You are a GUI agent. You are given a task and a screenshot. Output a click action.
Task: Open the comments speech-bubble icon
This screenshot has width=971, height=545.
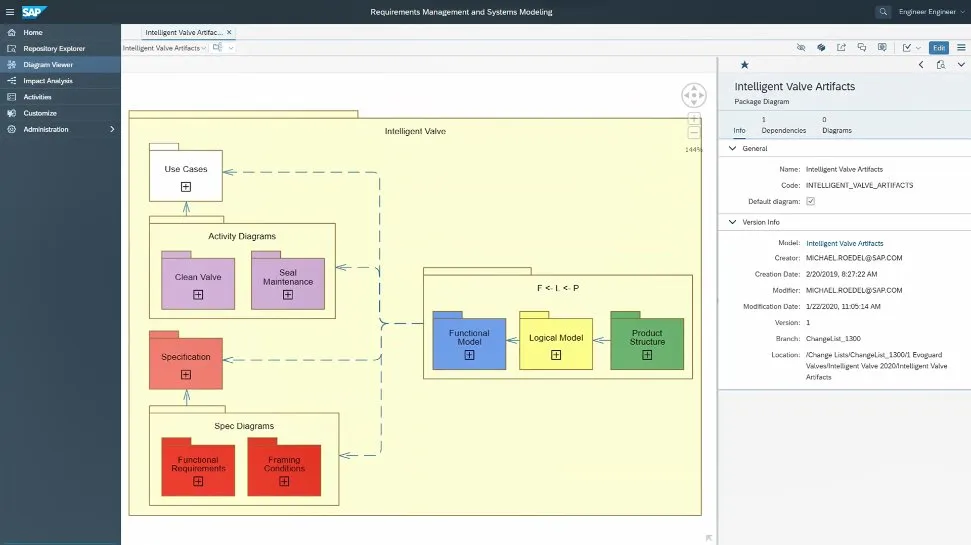[861, 47]
